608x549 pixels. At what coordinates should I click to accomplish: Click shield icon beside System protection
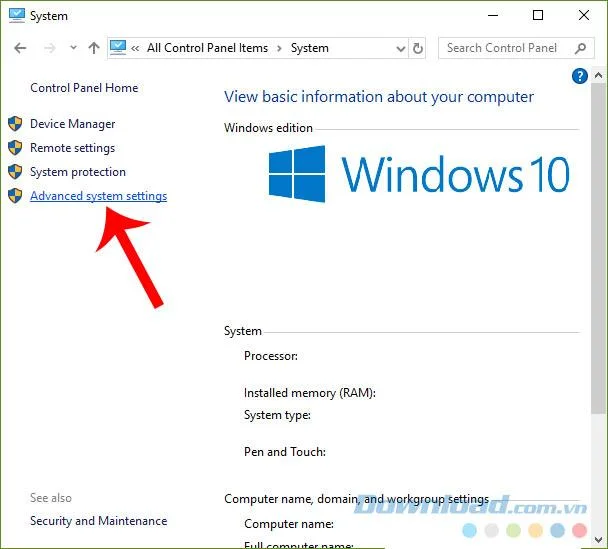(15, 172)
